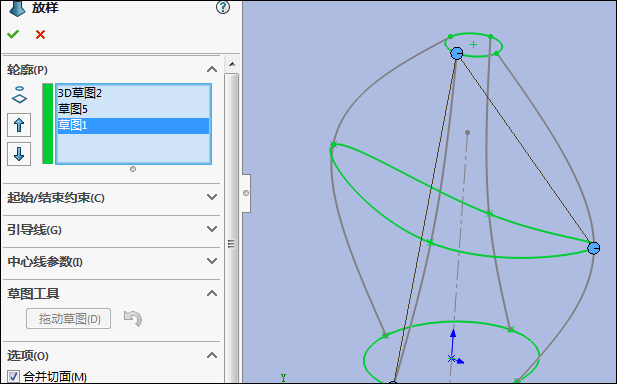Click the panel collapse handle on the splitter
The image size is (617, 384).
point(246,193)
